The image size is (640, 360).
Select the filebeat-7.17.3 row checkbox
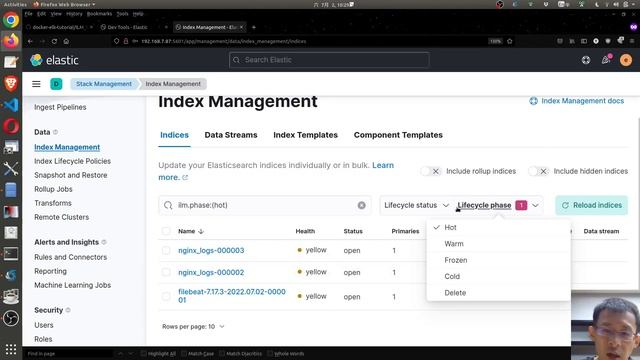(166, 297)
